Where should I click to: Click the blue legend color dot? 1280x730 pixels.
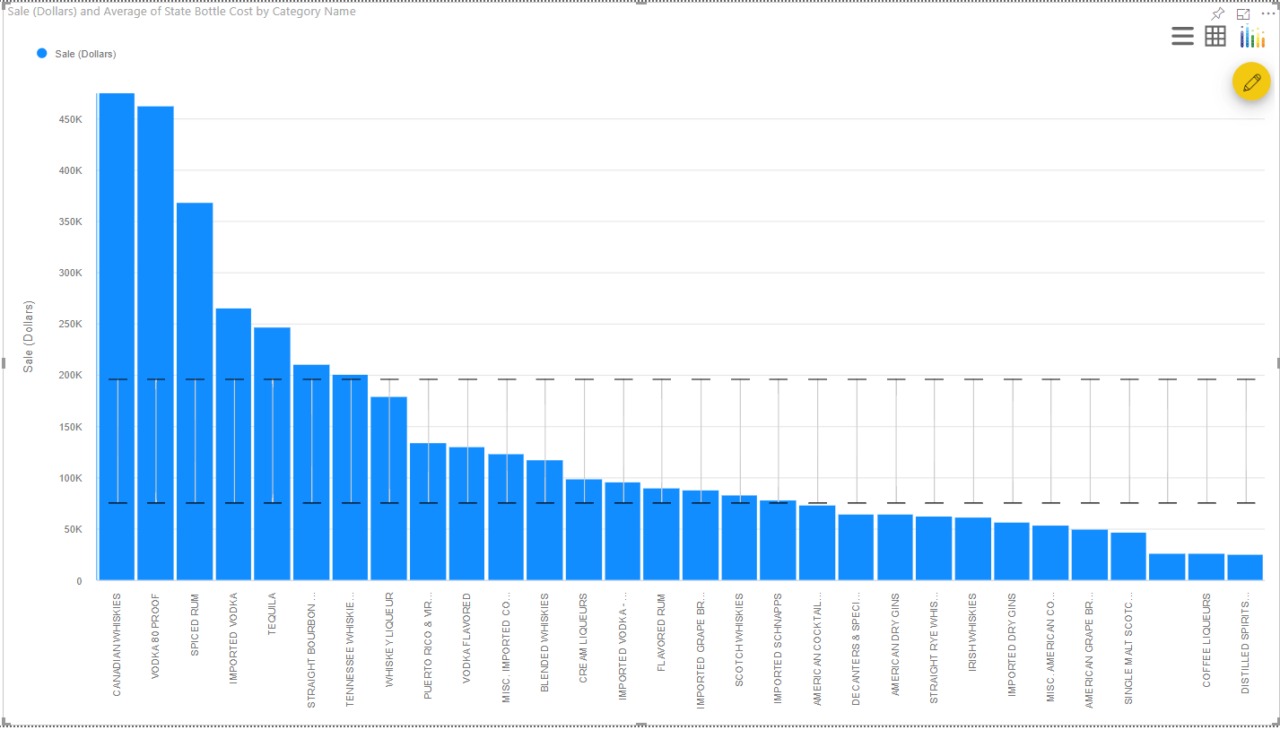point(40,54)
